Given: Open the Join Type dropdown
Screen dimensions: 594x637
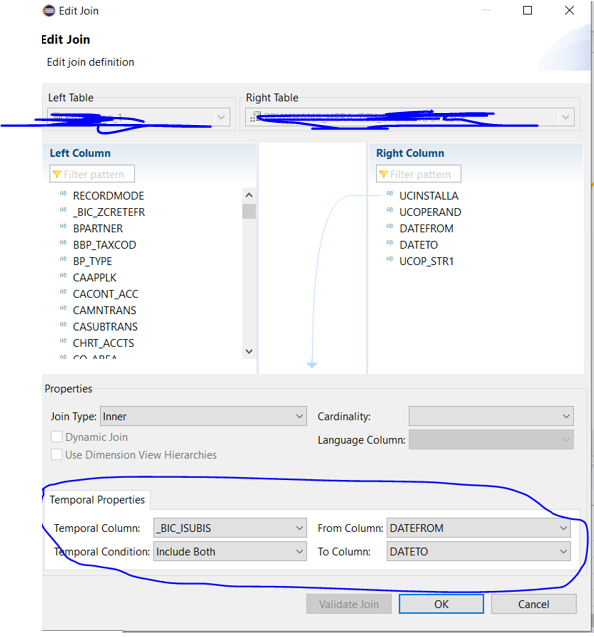Looking at the screenshot, I should tap(203, 416).
